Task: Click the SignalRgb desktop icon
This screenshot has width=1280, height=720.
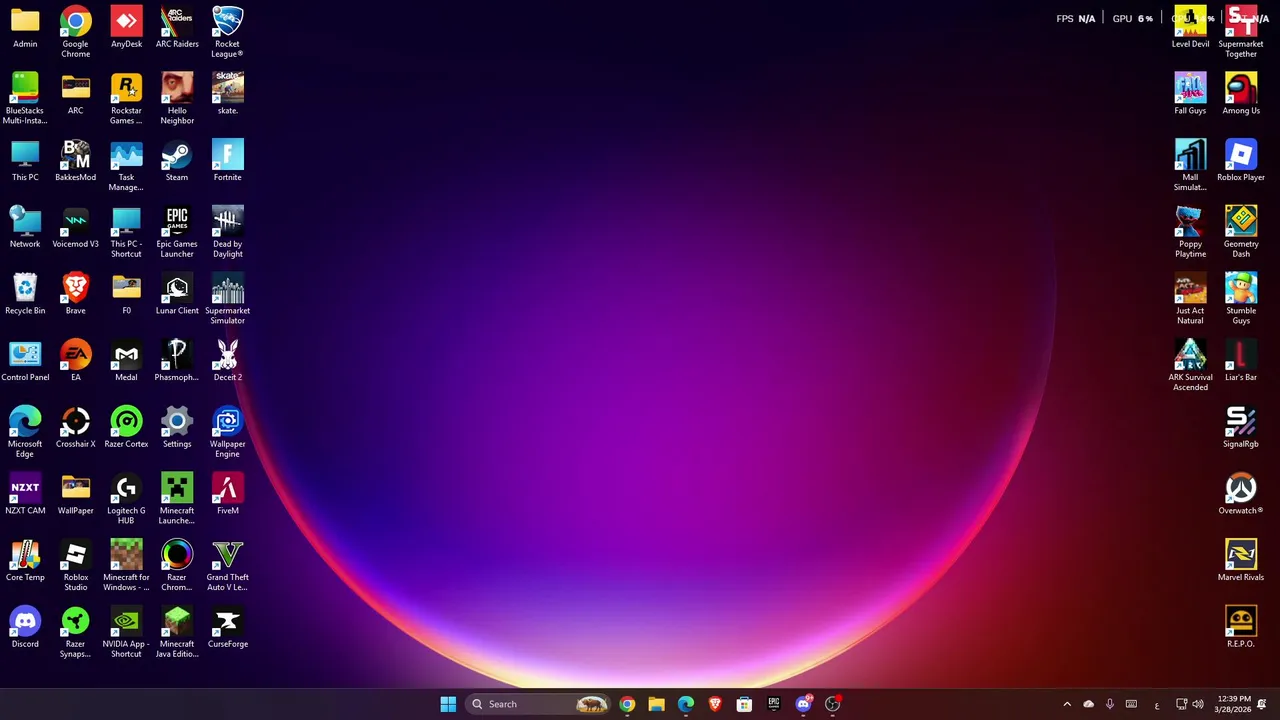Action: click(1241, 421)
